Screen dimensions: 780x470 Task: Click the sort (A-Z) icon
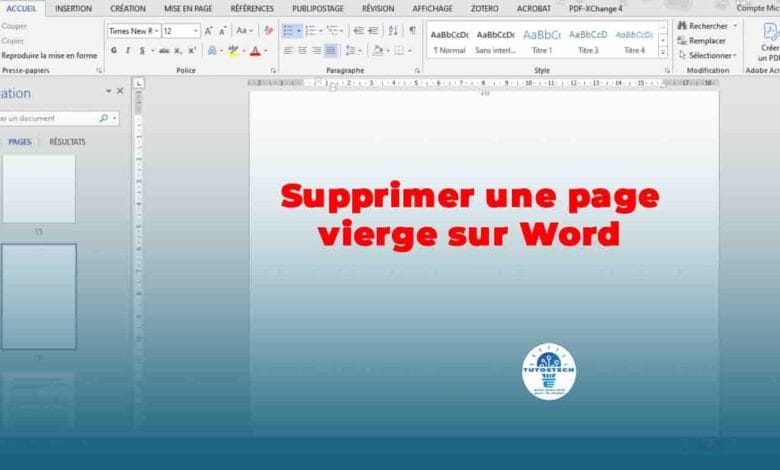393,31
